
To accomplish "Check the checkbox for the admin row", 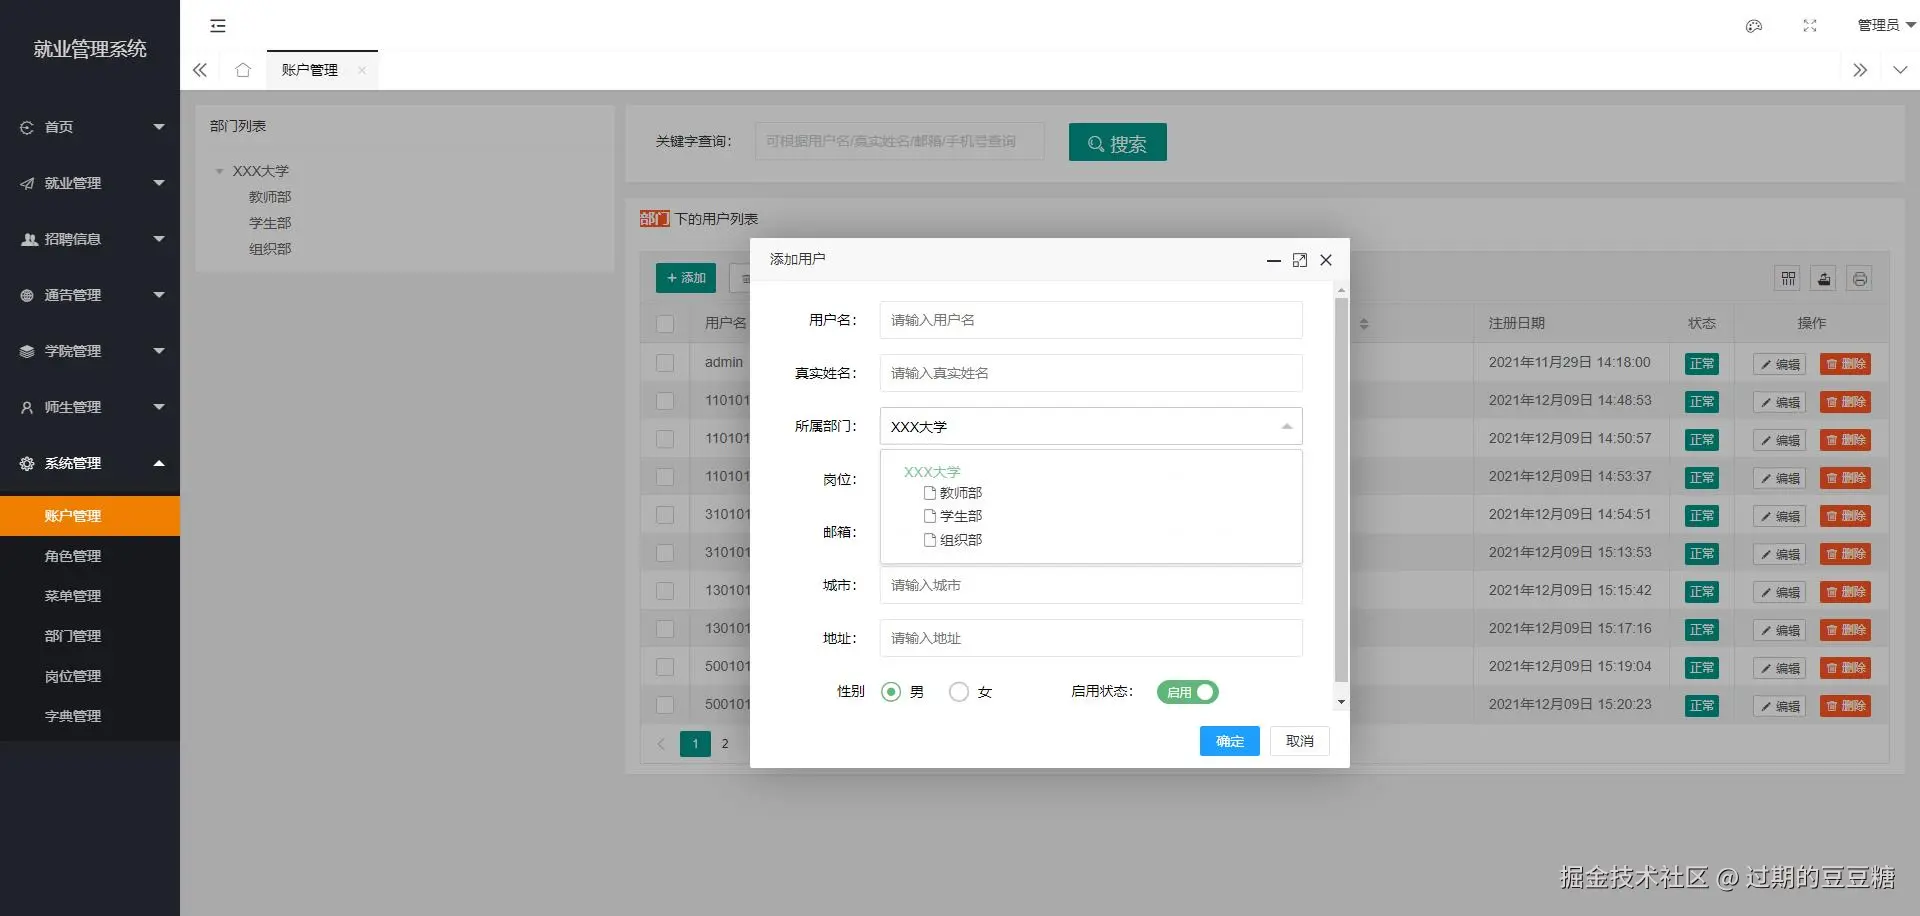I will [665, 362].
